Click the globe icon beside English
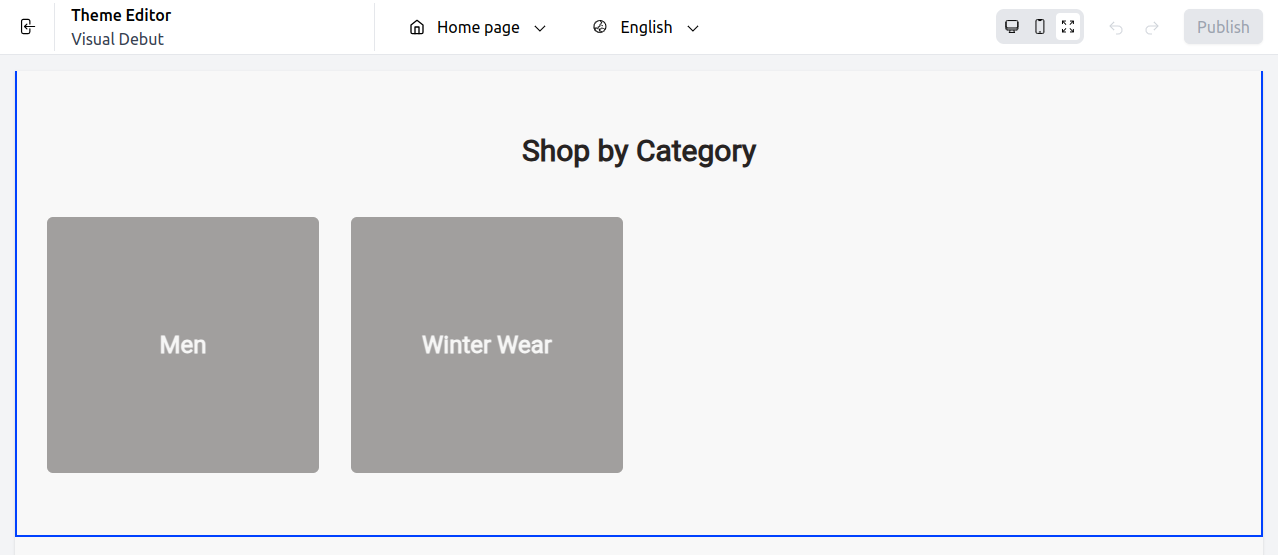The width and height of the screenshot is (1278, 555). click(600, 27)
